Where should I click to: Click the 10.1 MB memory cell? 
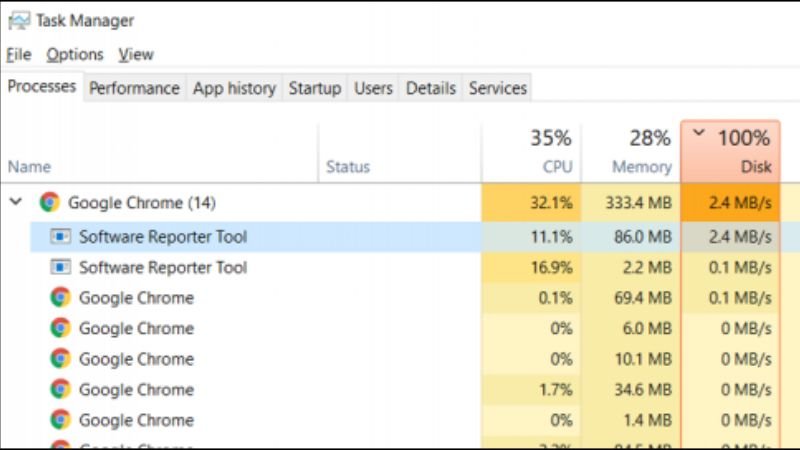(x=631, y=359)
